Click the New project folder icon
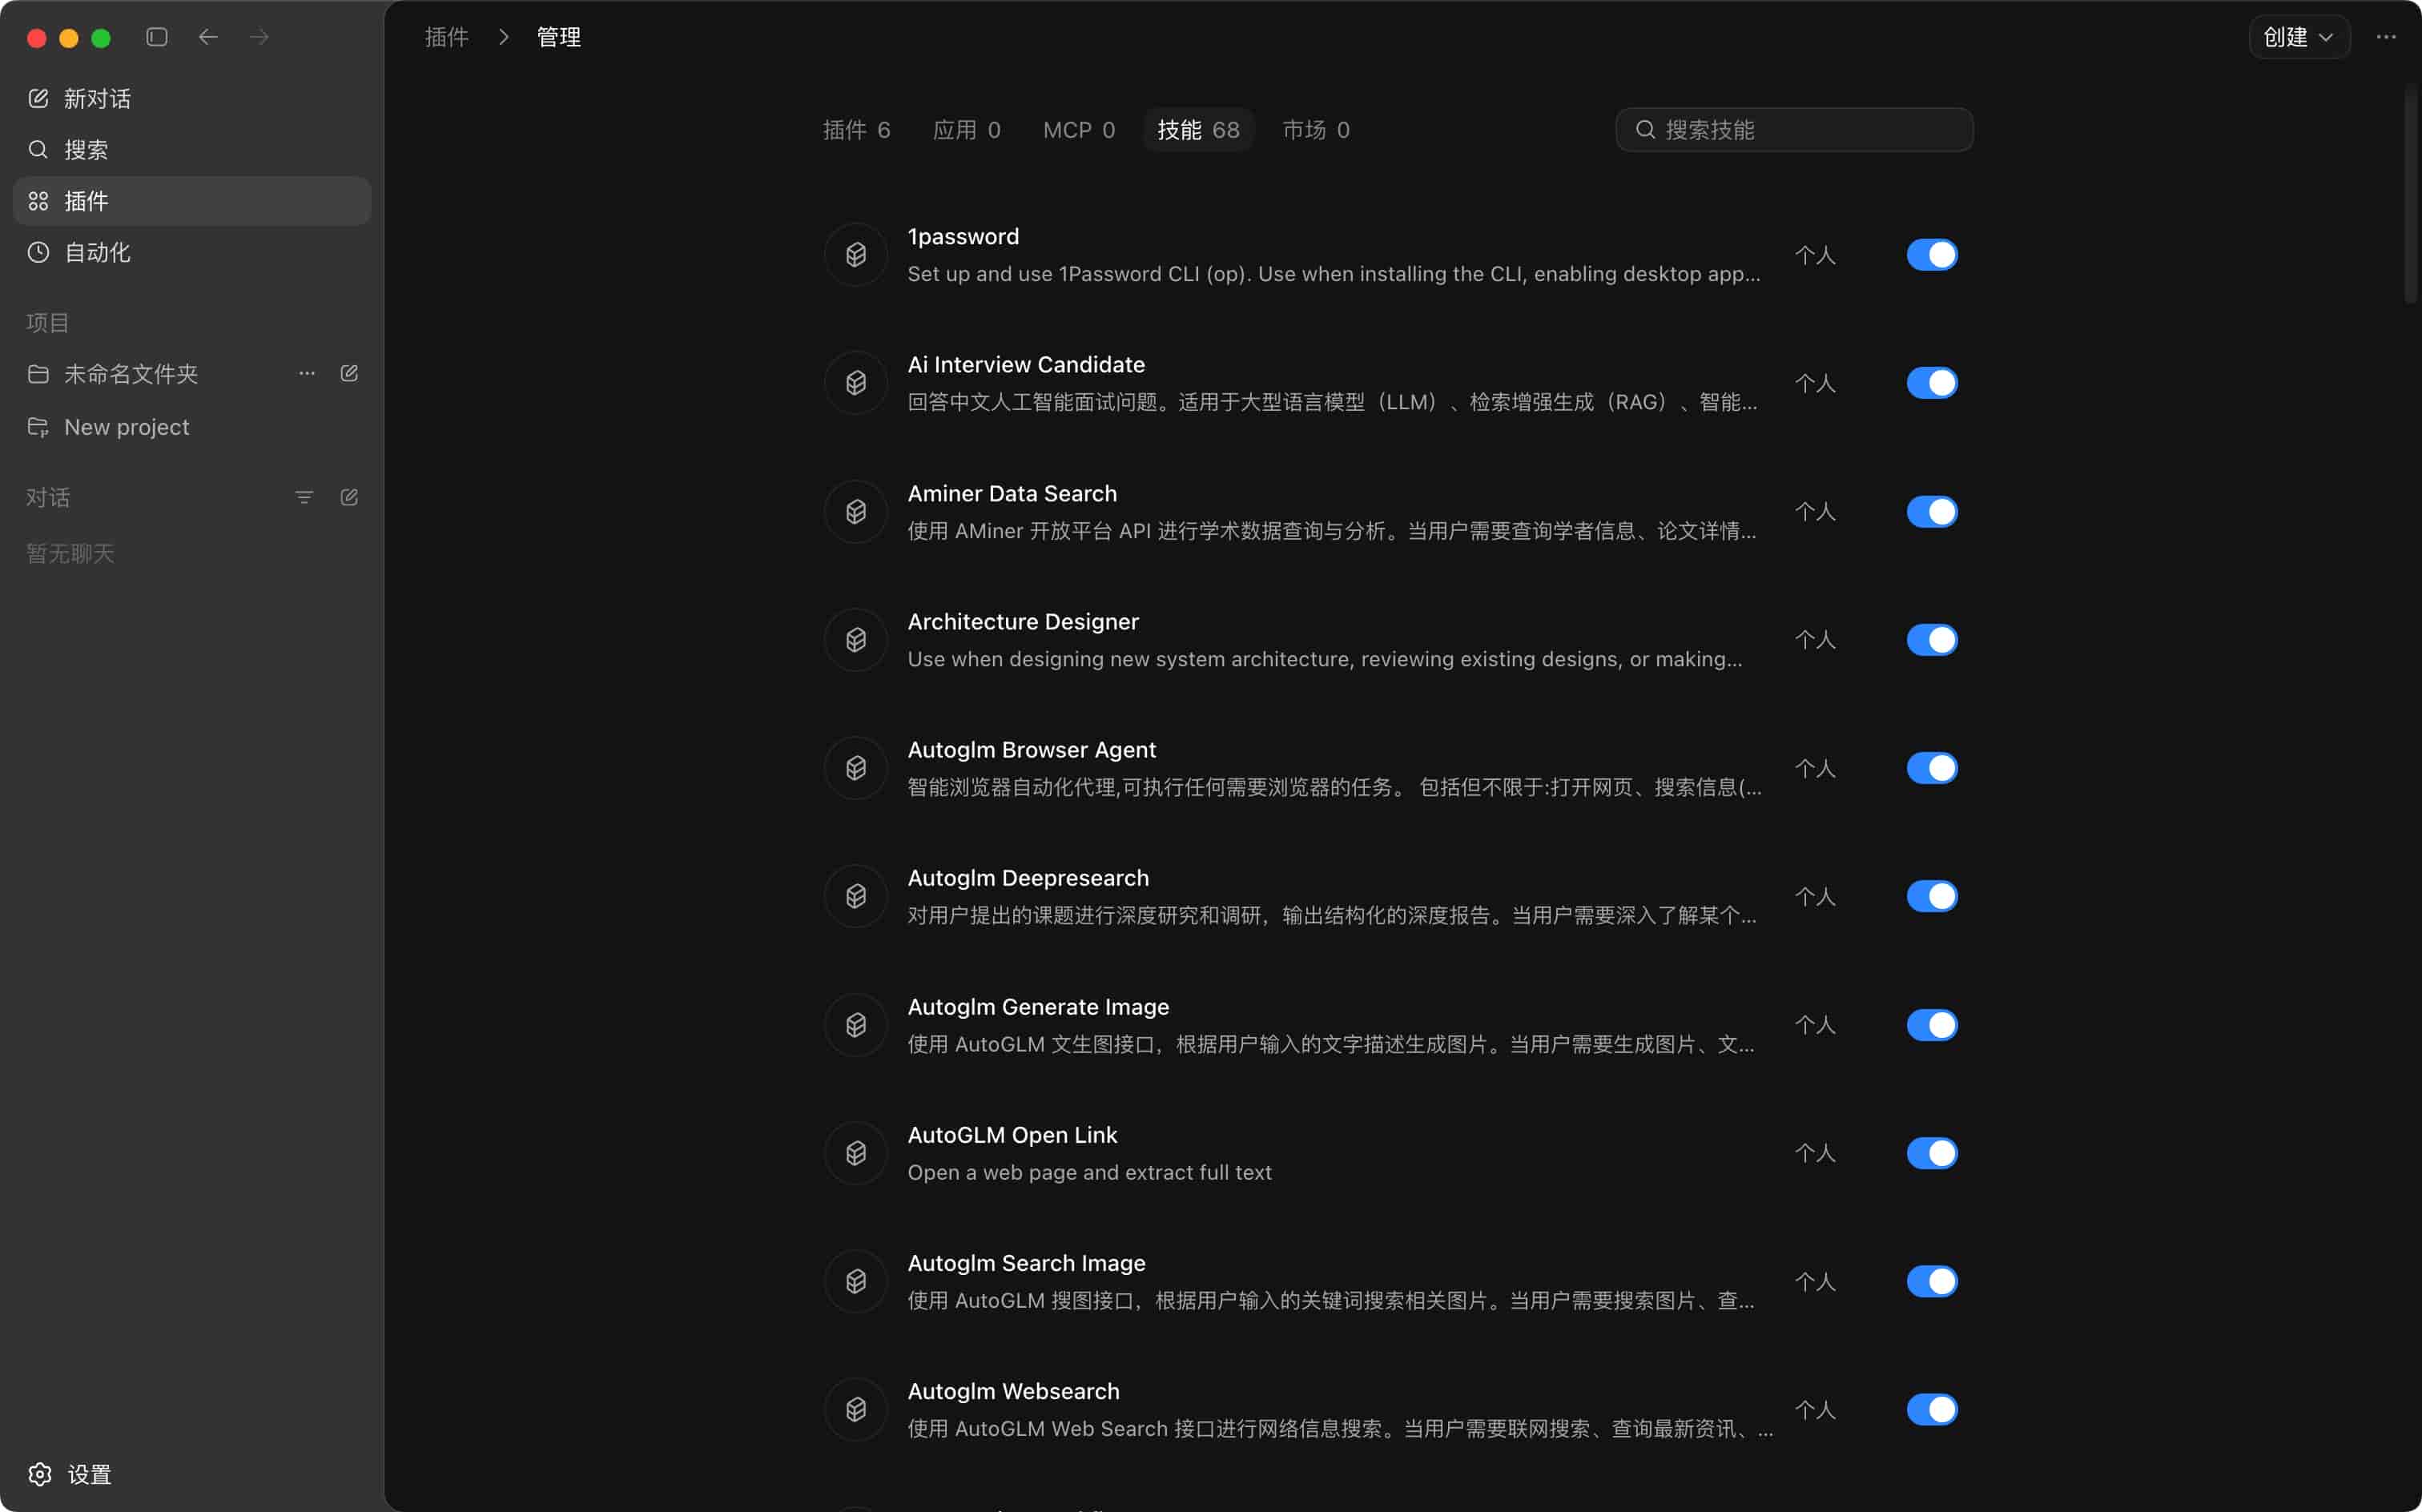The image size is (2422, 1512). (38, 427)
